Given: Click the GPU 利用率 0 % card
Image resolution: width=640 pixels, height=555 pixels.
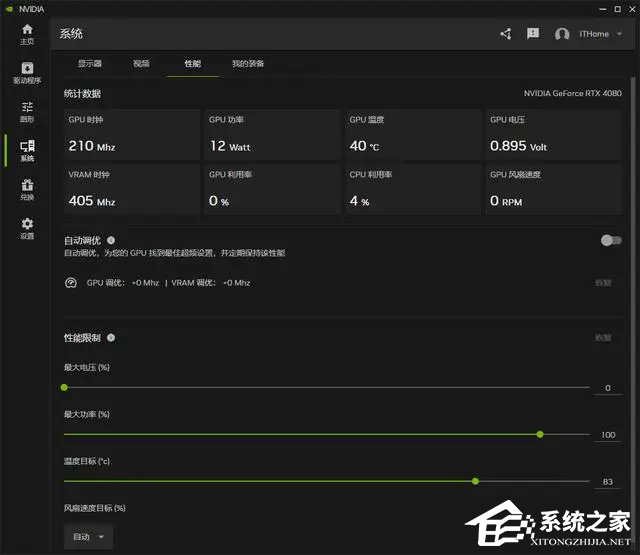Looking at the screenshot, I should click(272, 189).
